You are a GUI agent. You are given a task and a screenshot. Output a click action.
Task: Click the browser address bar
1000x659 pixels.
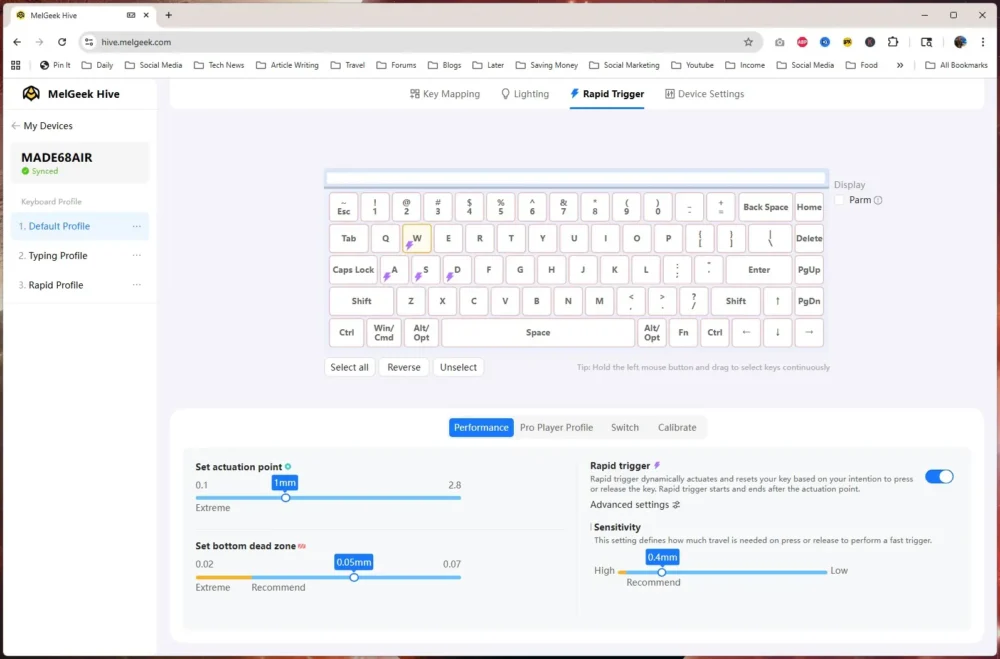pos(421,42)
